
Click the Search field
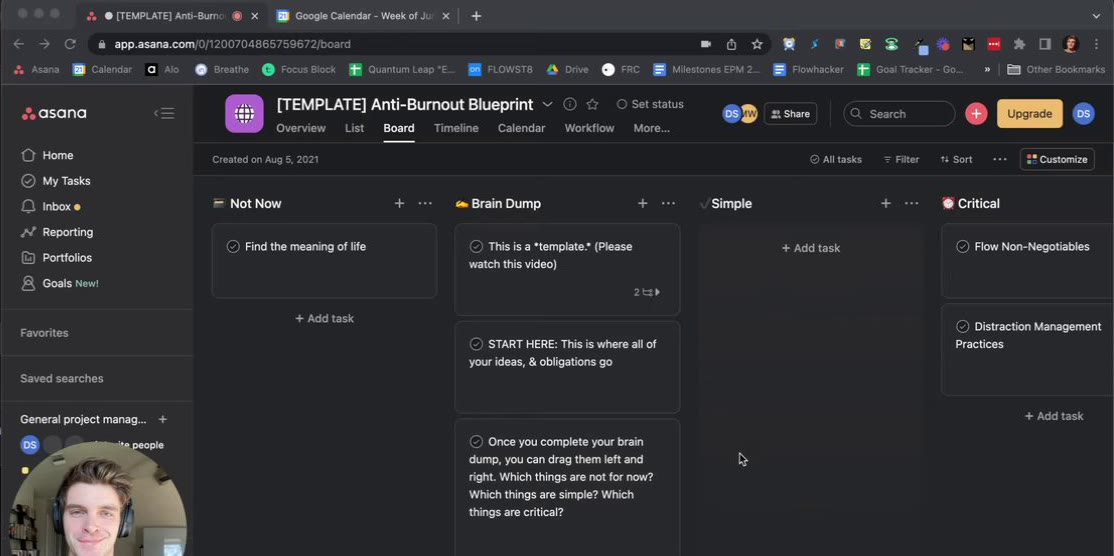pos(899,114)
